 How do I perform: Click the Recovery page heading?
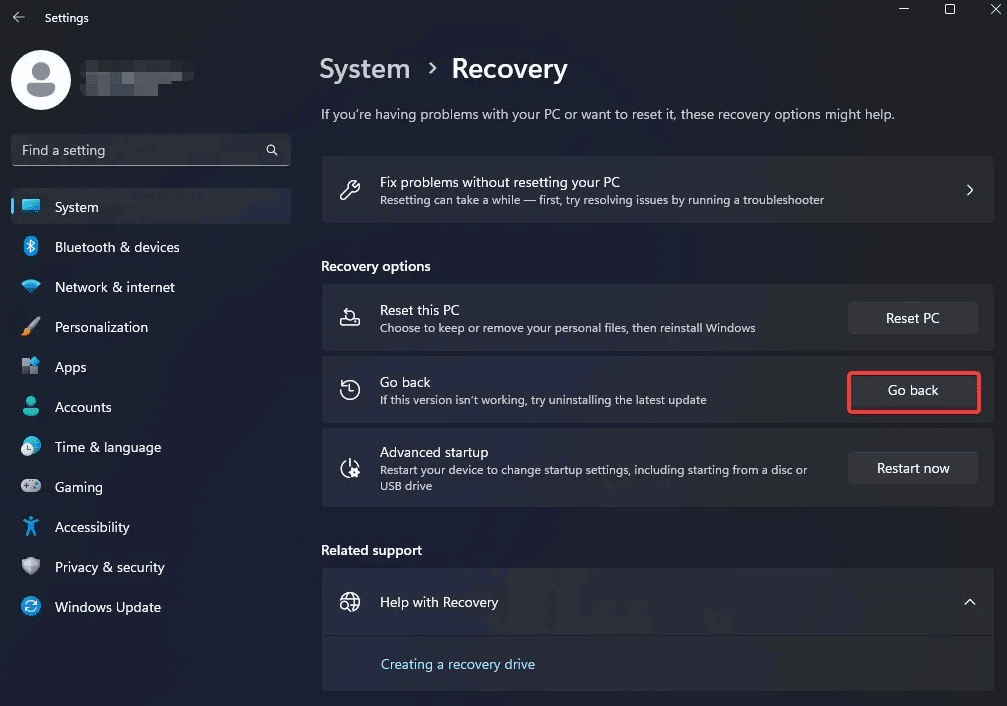tap(509, 68)
